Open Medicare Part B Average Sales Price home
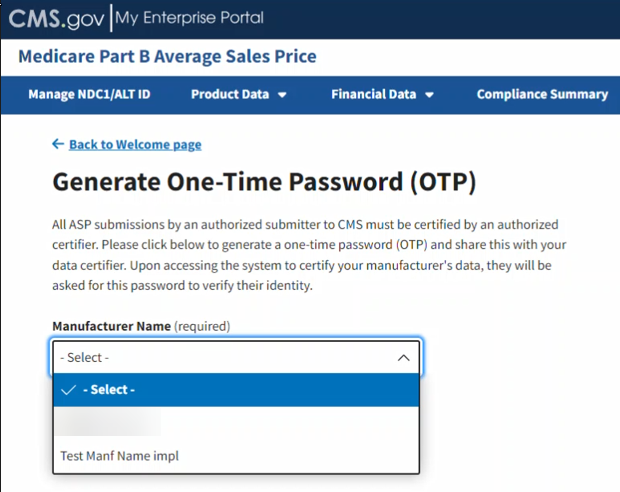Viewport: 620px width, 492px height. click(167, 56)
